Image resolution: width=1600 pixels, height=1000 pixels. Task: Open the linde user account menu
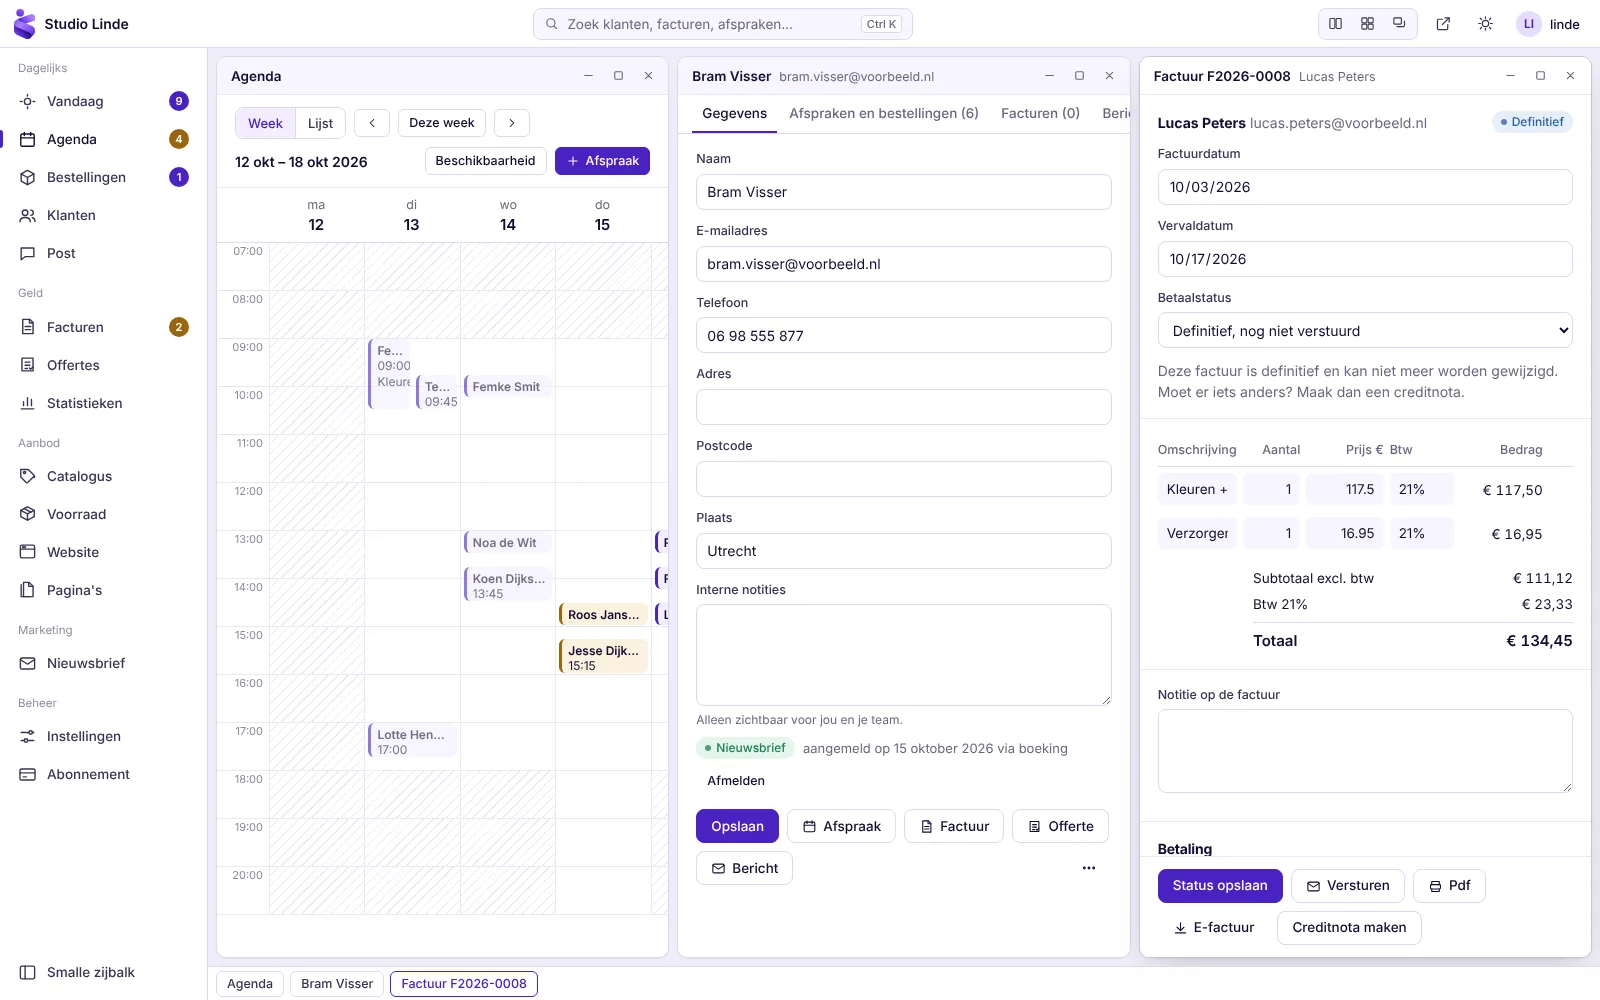1548,24
